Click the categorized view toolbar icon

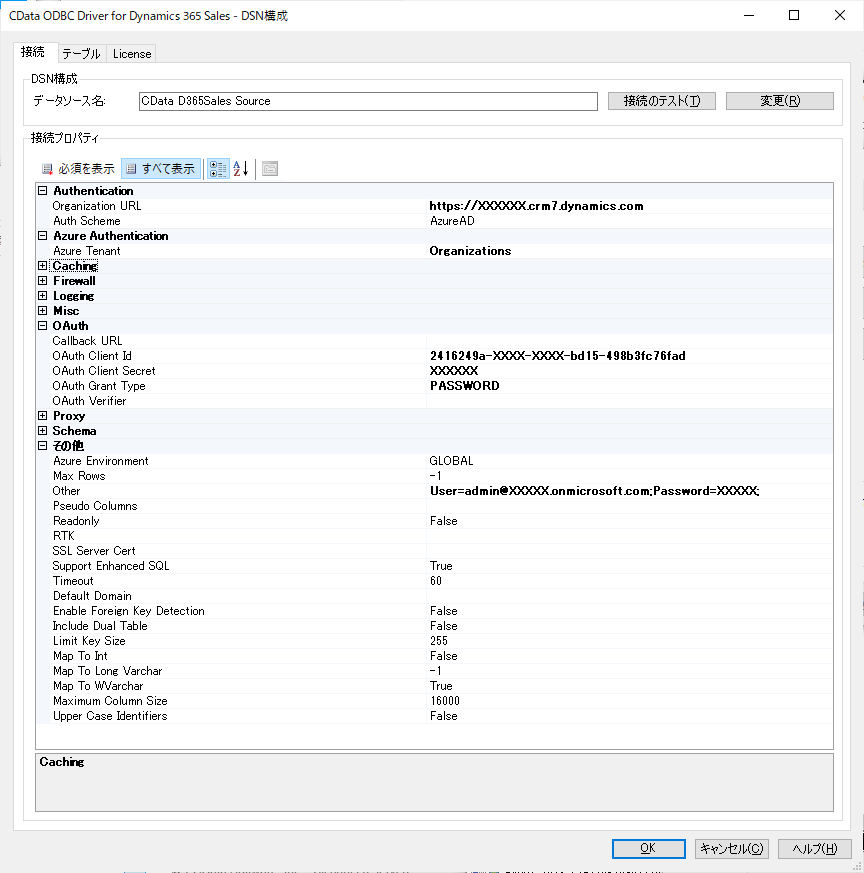pos(218,169)
